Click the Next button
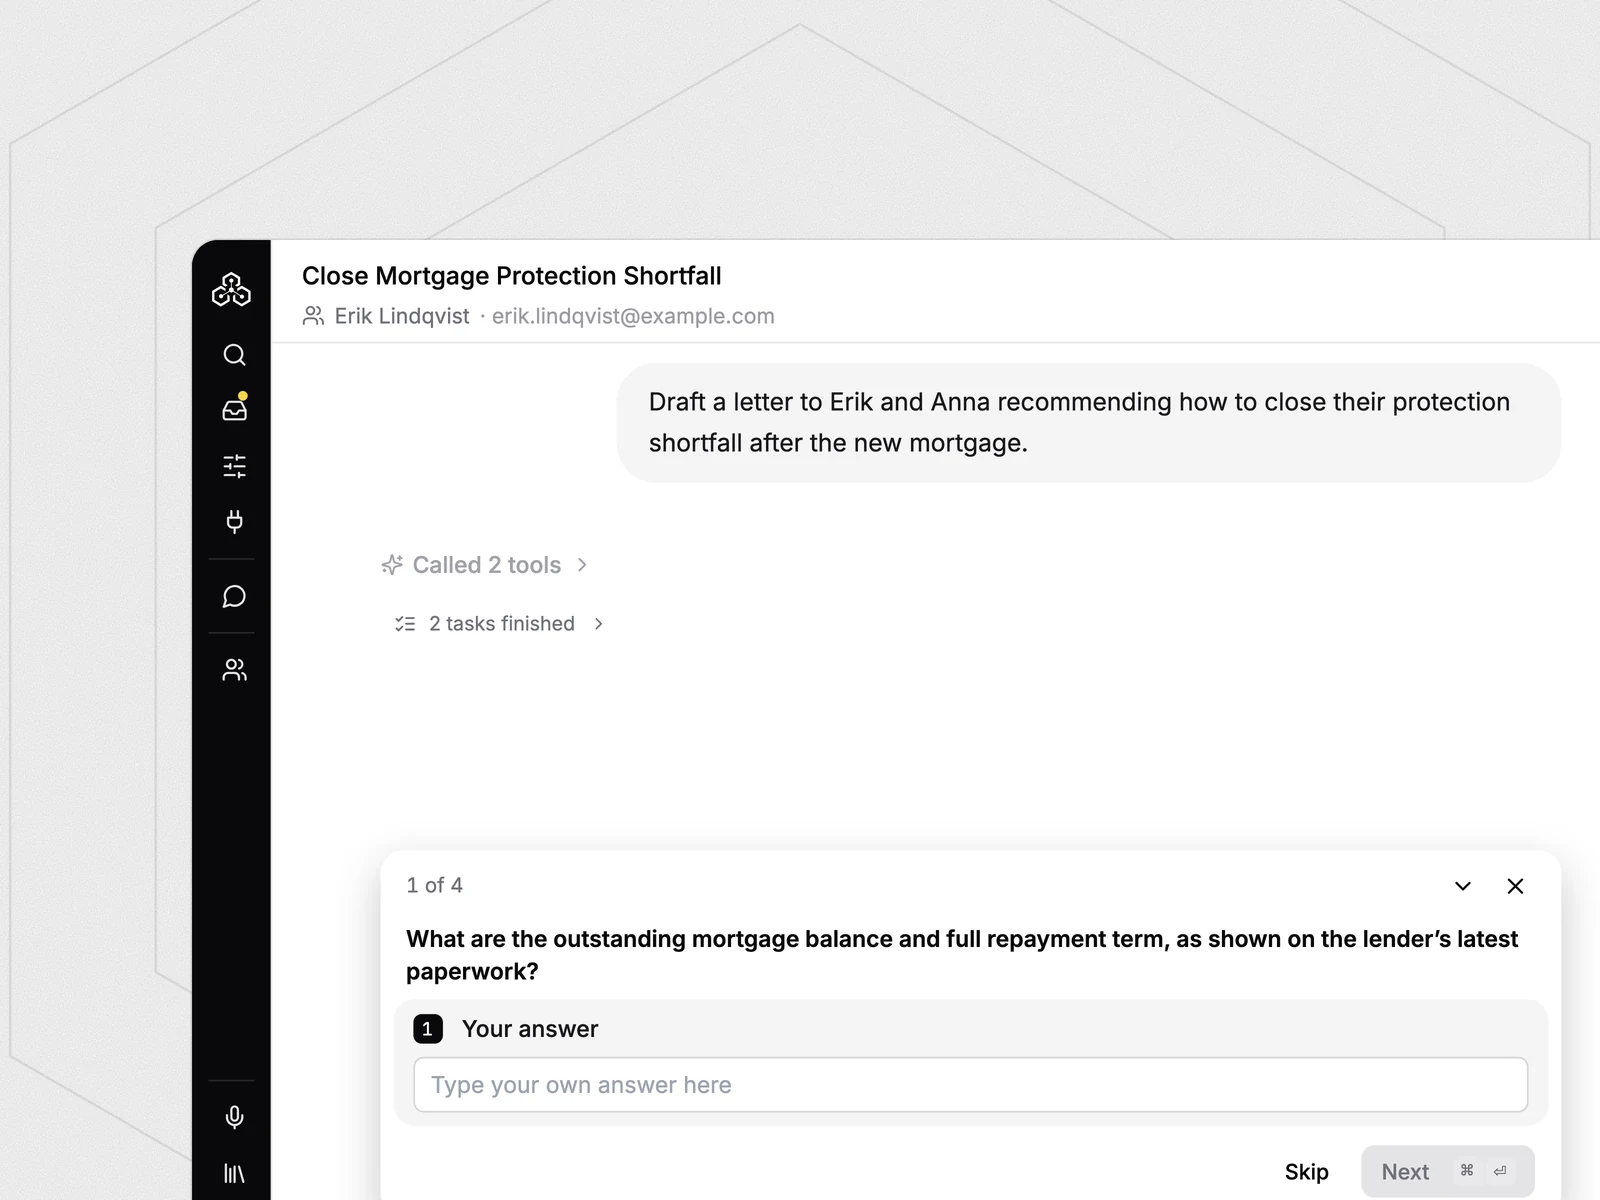1600x1200 pixels. tap(1447, 1172)
